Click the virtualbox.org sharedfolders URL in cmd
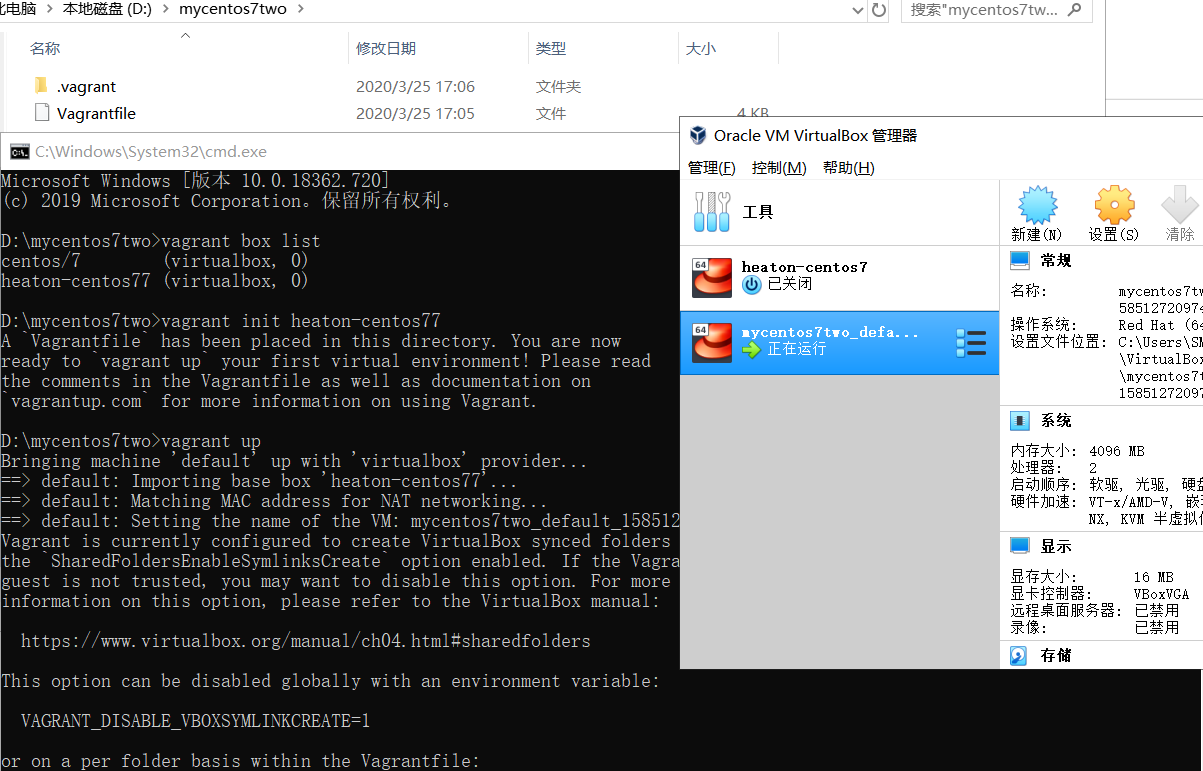 point(305,641)
